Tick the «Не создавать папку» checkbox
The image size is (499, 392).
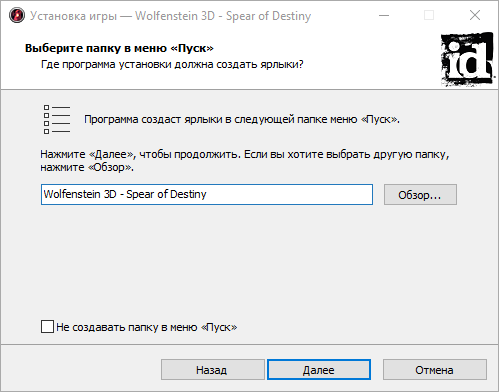pyautogui.click(x=47, y=327)
